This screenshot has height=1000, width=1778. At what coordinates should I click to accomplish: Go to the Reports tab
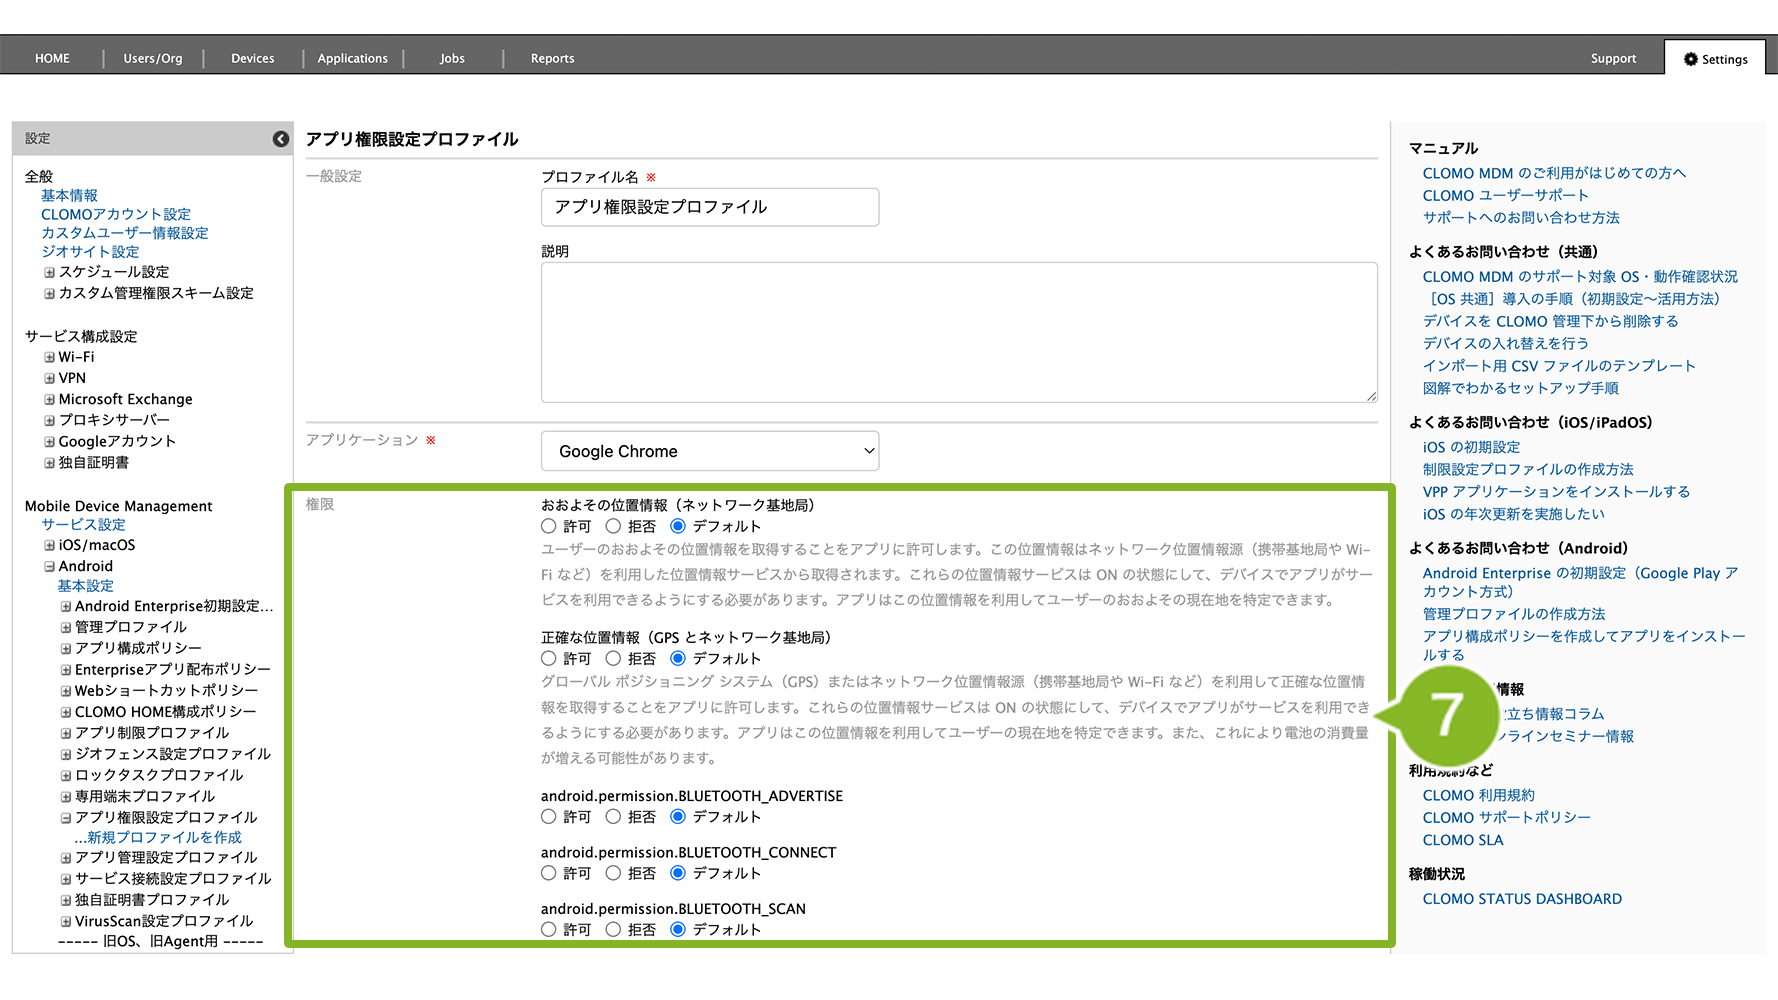click(x=552, y=58)
